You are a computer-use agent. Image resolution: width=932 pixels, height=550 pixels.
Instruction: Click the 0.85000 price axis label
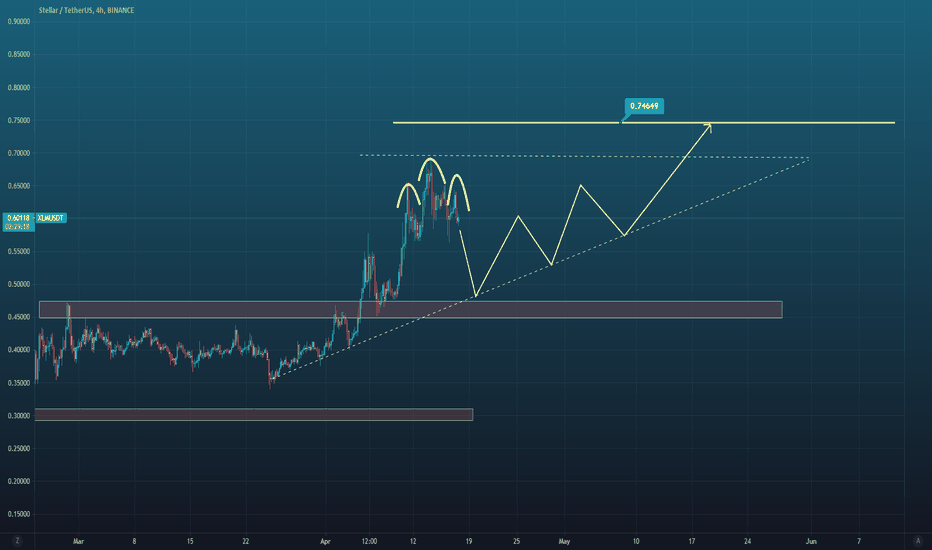(18, 54)
